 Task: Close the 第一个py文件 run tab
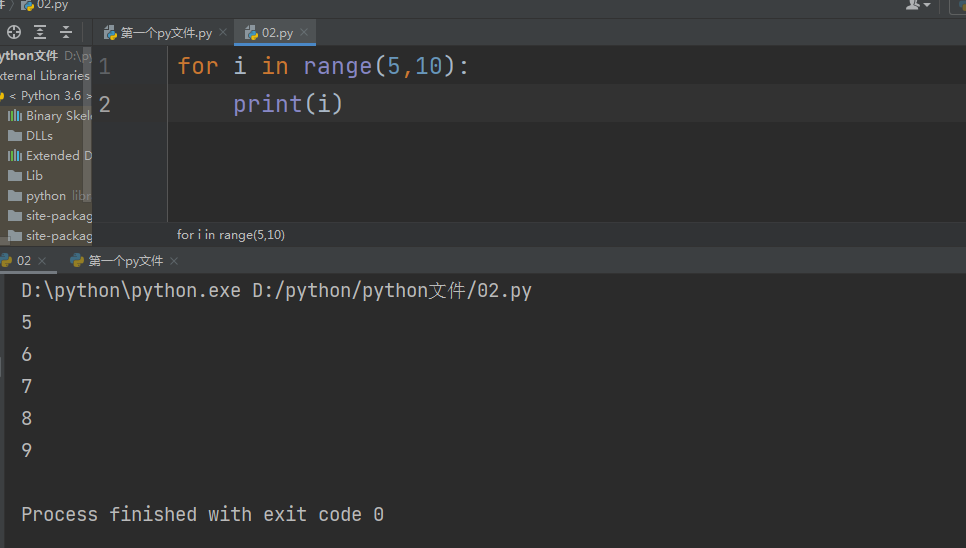point(174,261)
